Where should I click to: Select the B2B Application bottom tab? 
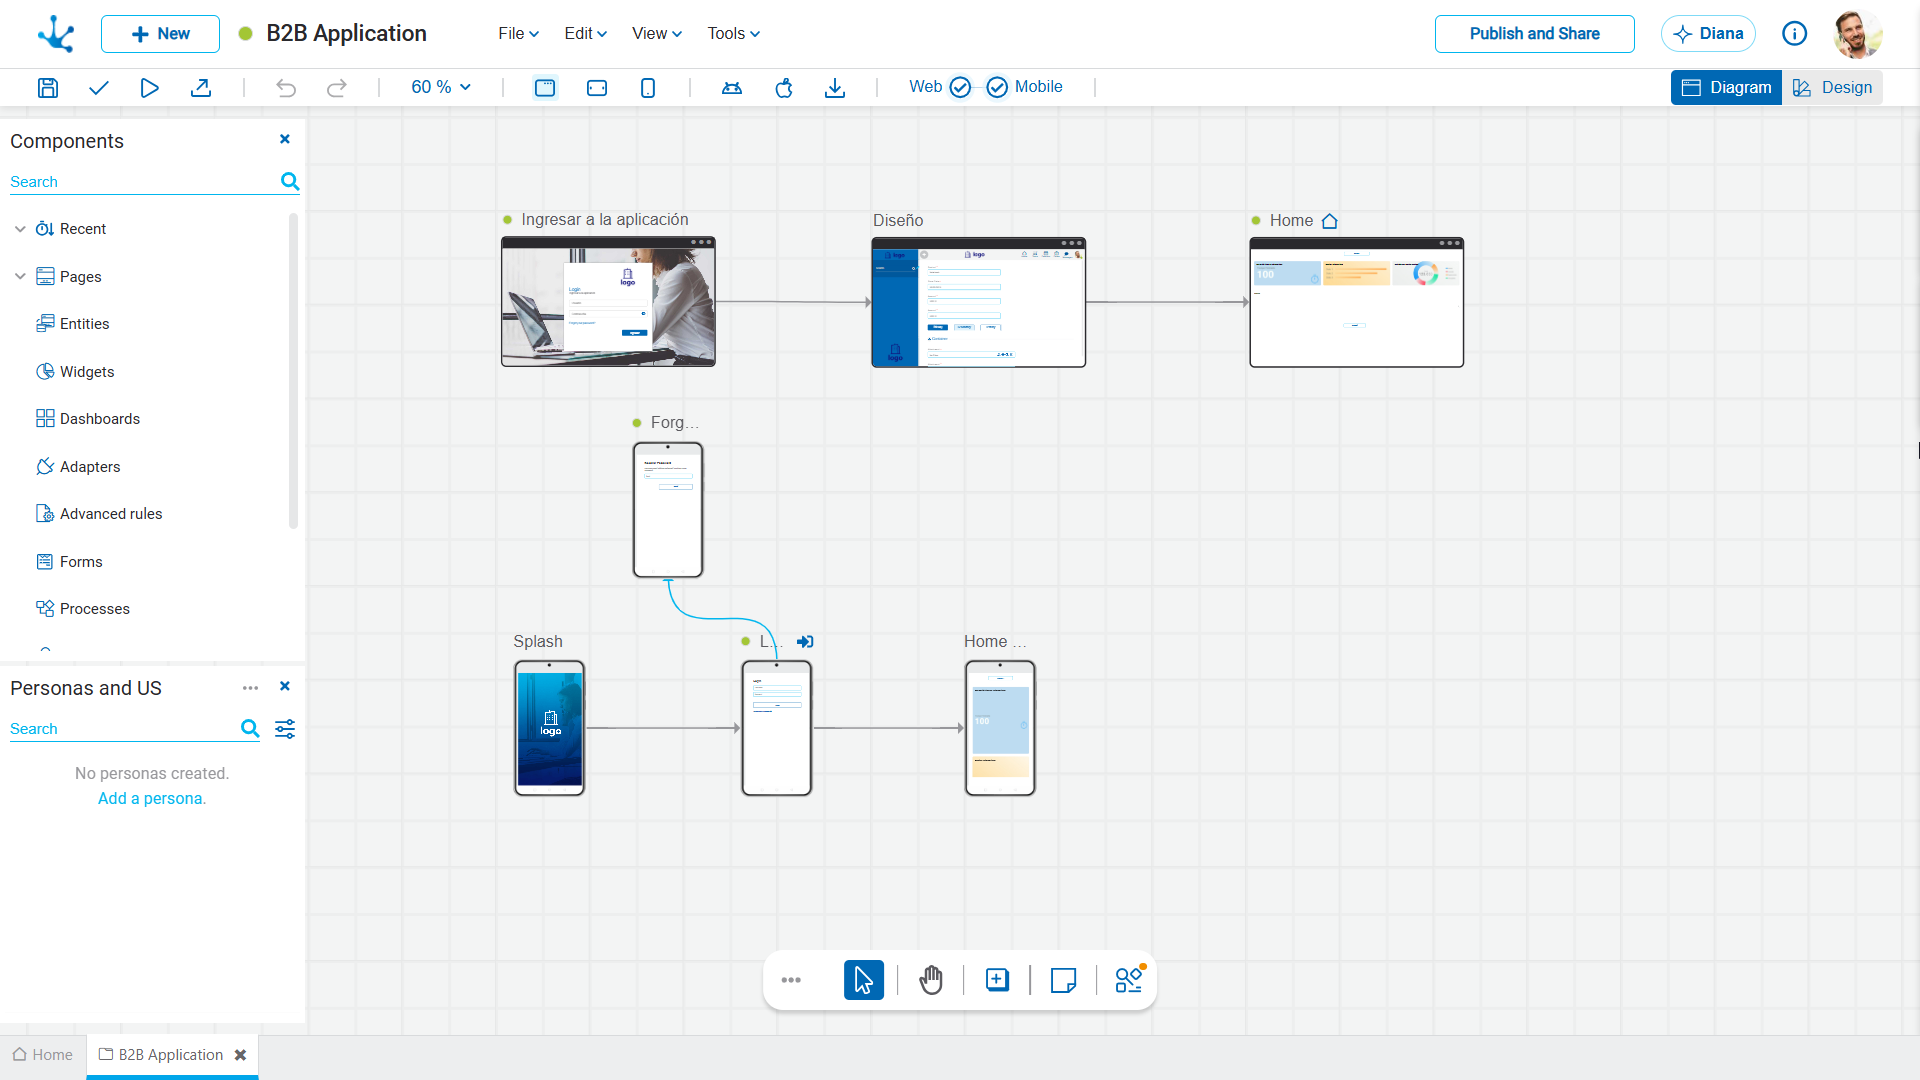point(172,1055)
